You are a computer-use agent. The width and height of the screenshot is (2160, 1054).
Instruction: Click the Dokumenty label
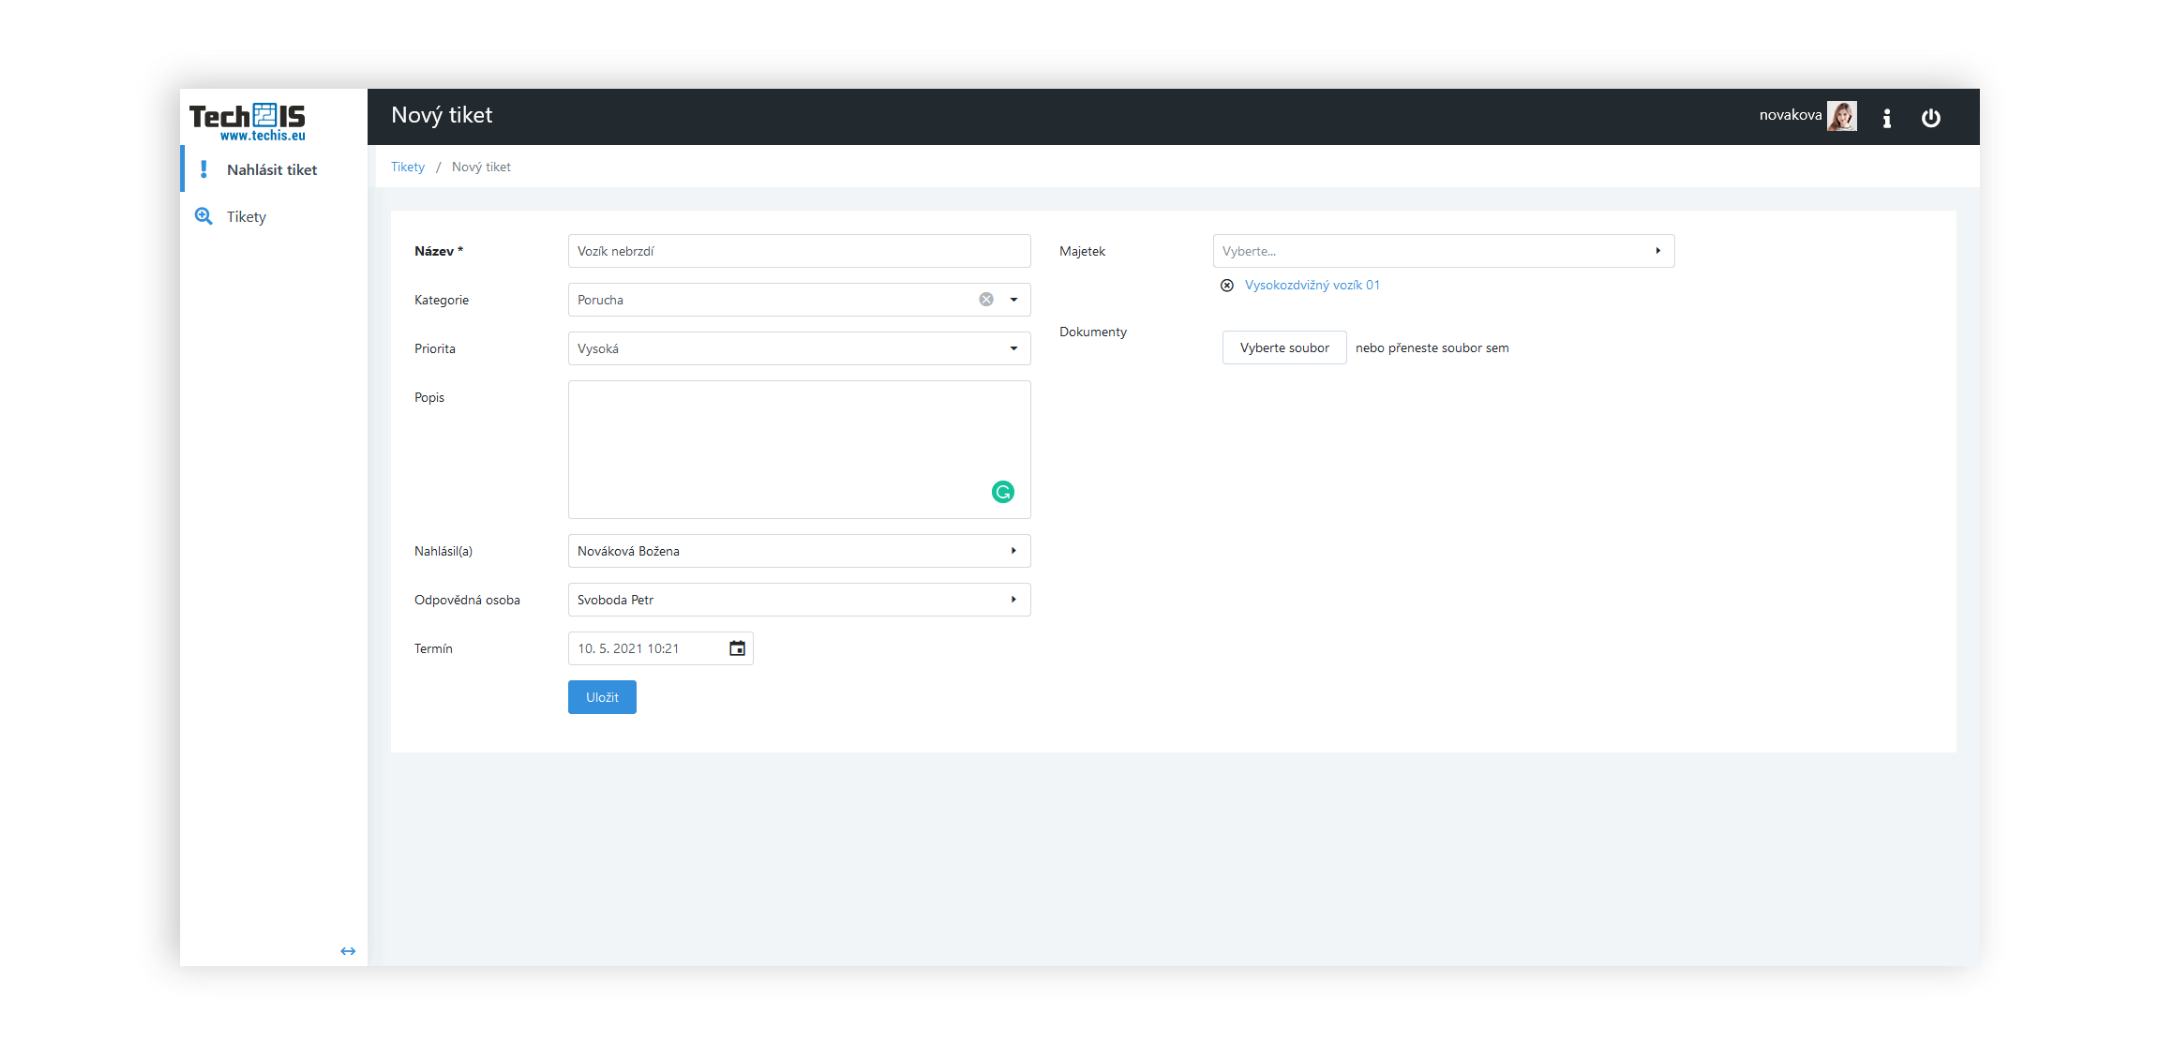click(x=1093, y=332)
